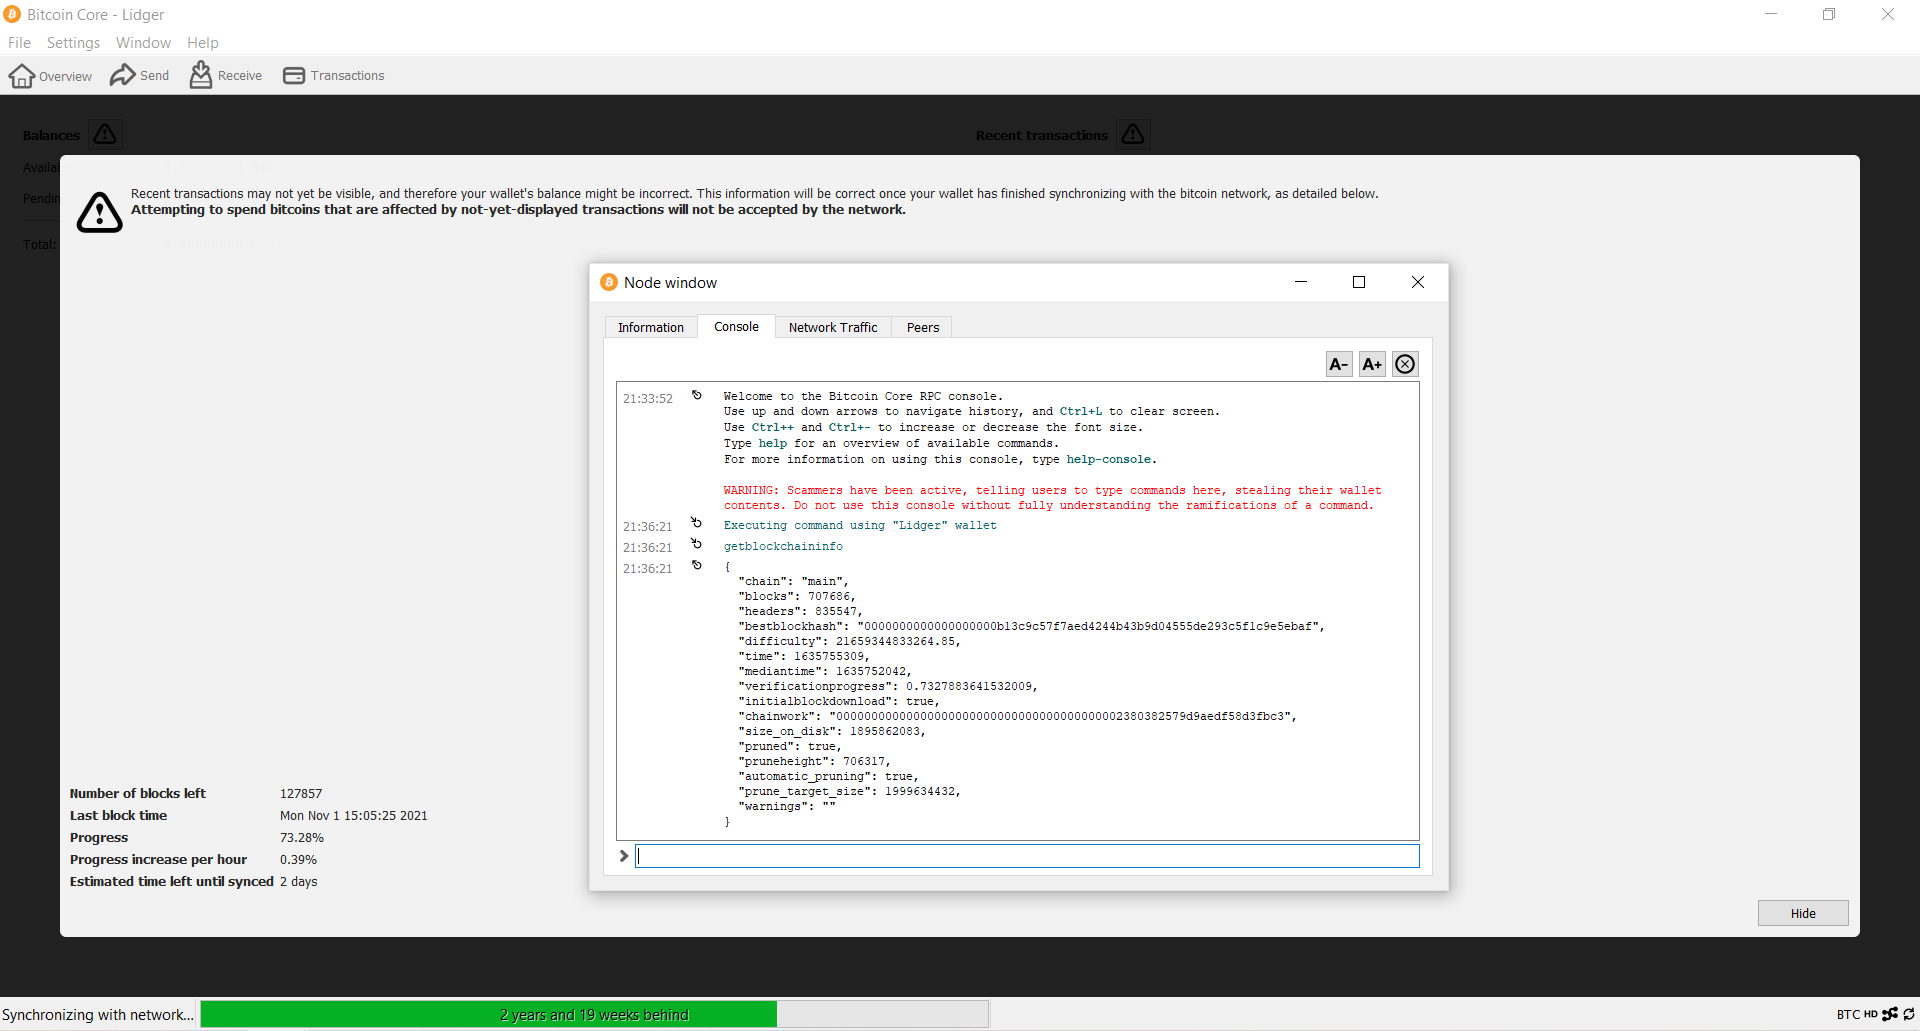This screenshot has height=1031, width=1920.
Task: Click the network connections icon in status bar
Action: (1890, 1014)
